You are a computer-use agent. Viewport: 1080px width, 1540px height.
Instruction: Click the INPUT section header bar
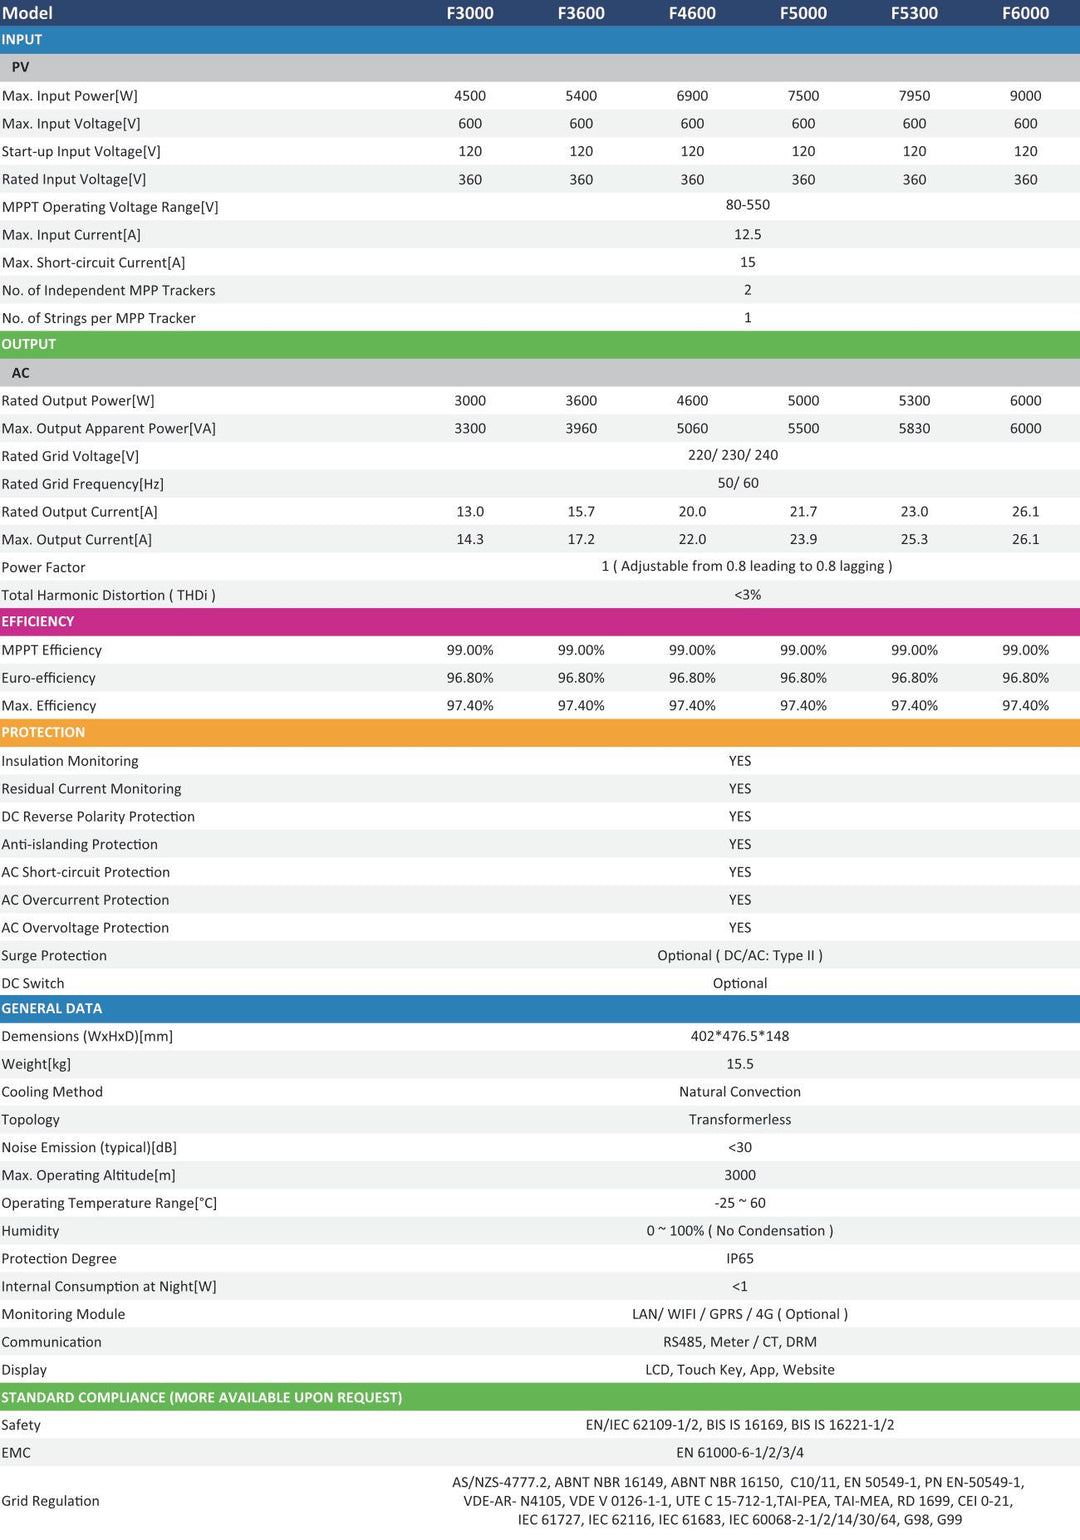pyautogui.click(x=540, y=40)
